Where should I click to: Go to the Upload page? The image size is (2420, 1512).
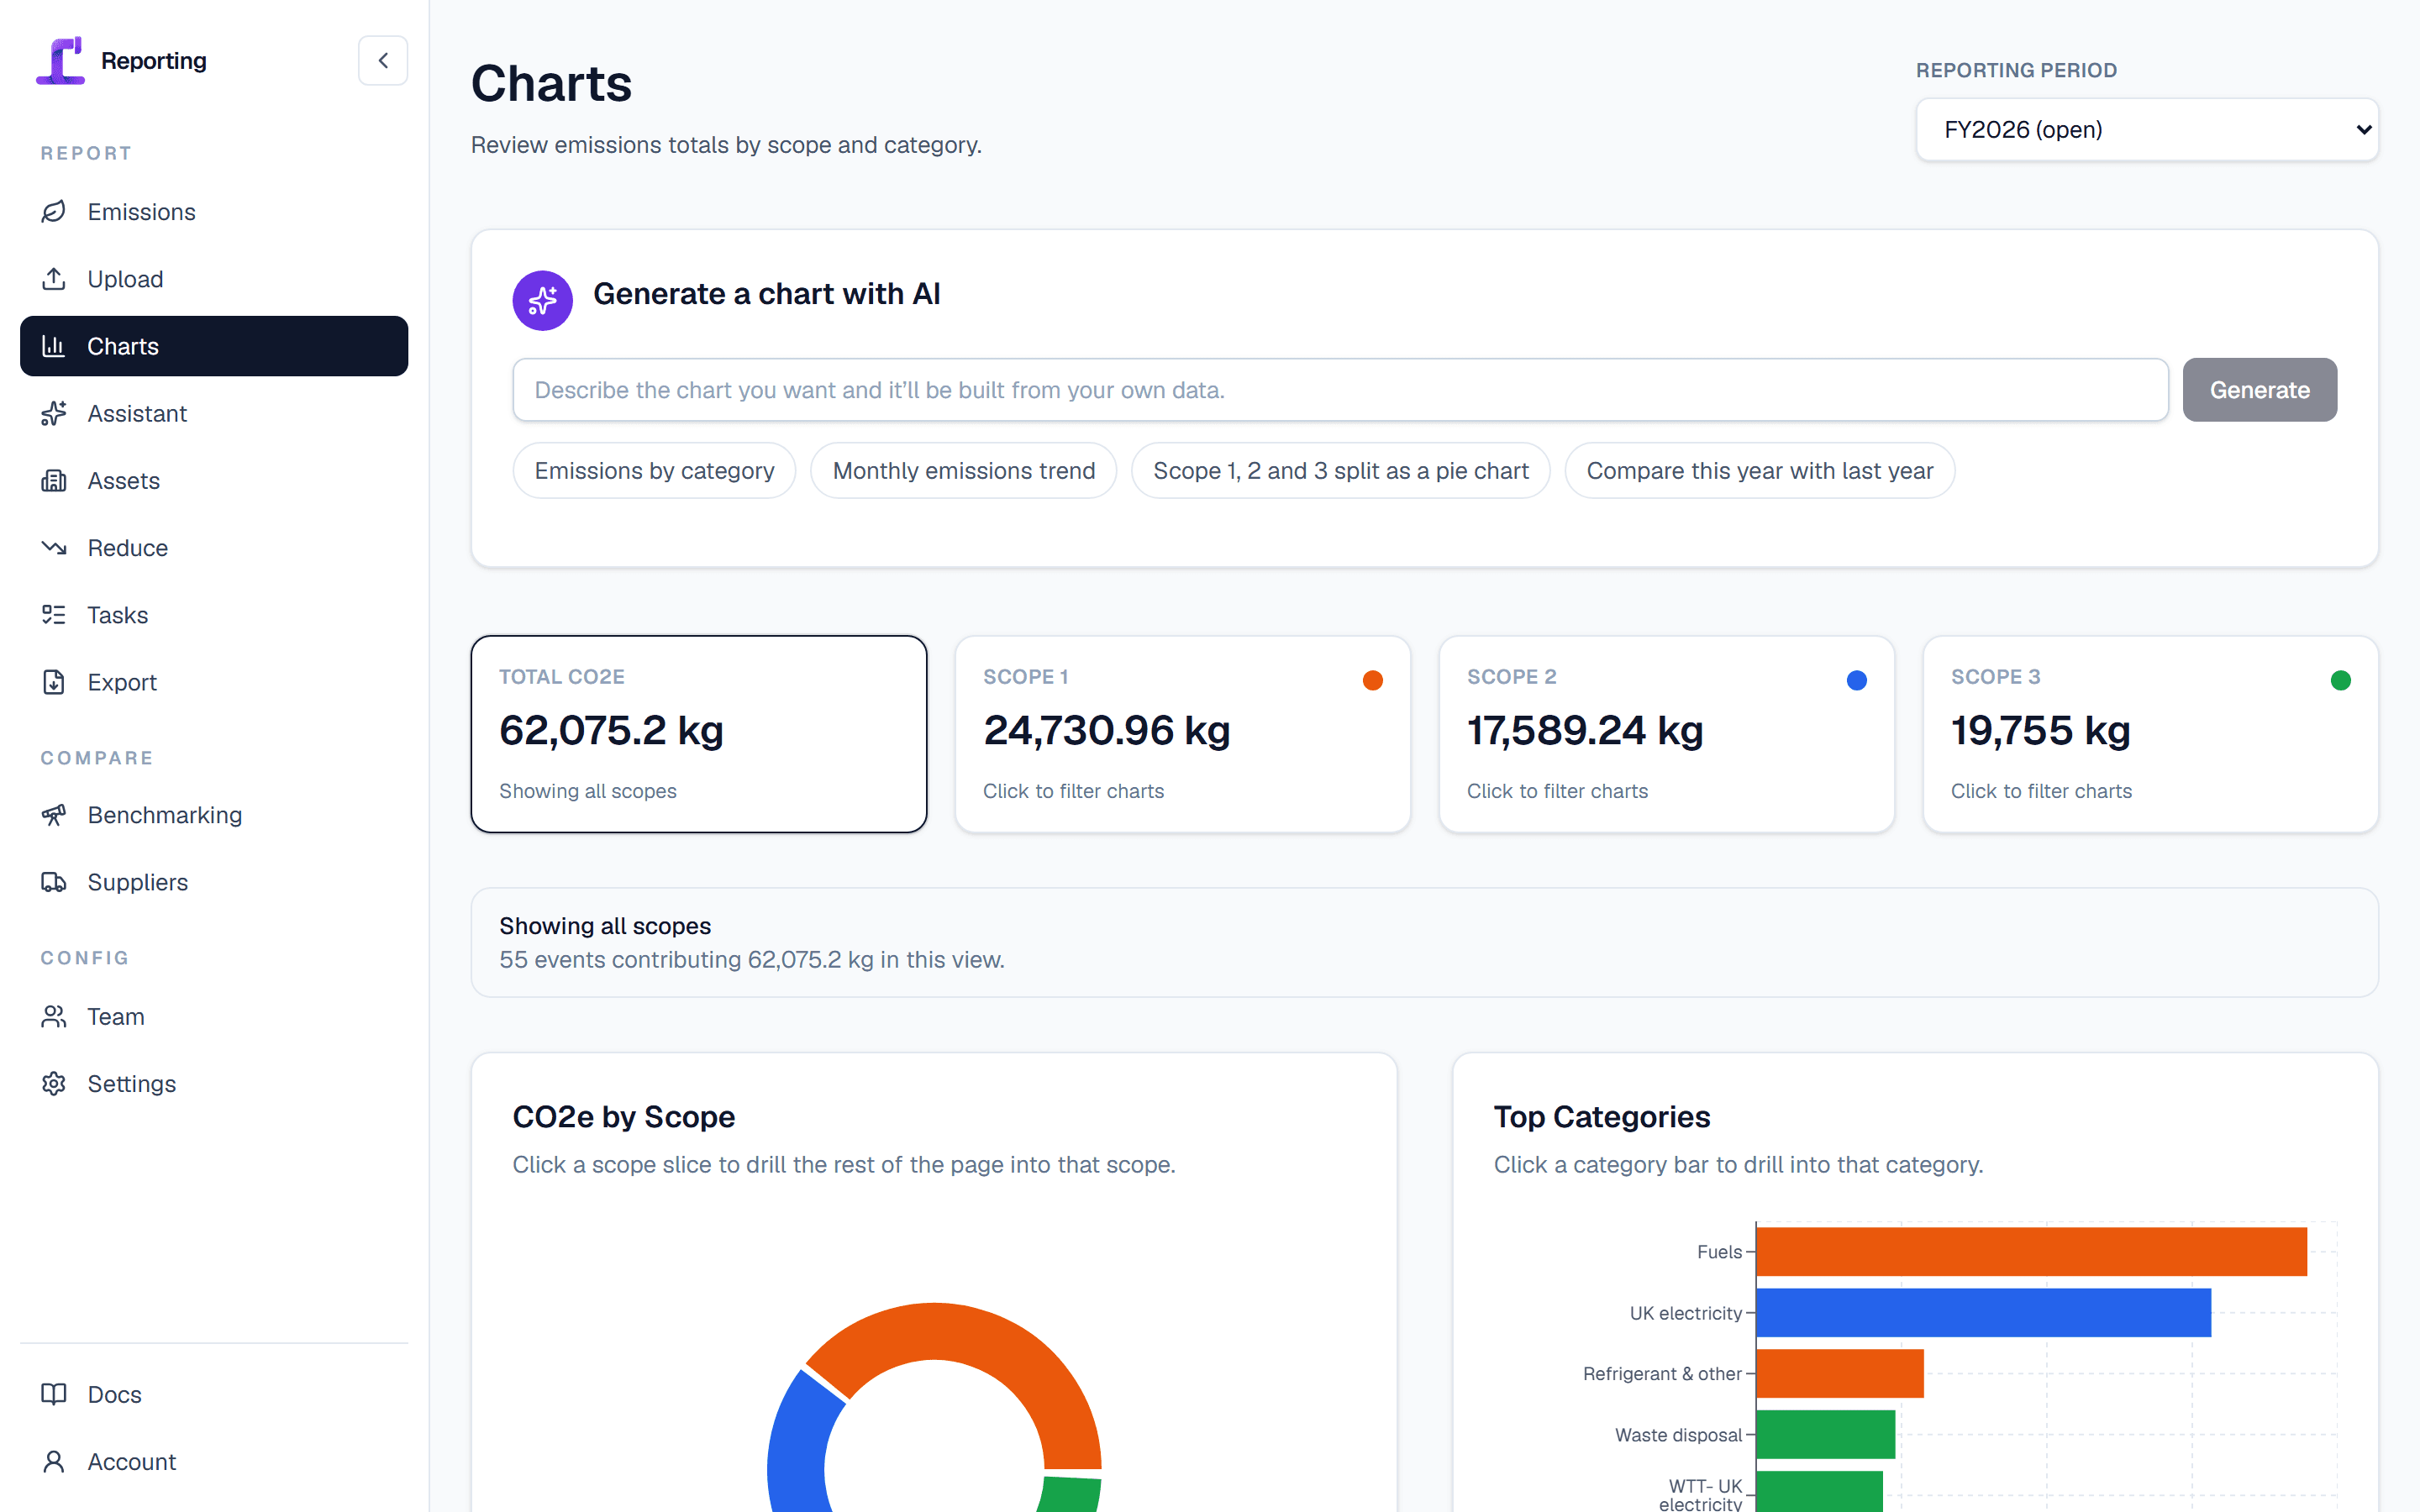pyautogui.click(x=214, y=279)
